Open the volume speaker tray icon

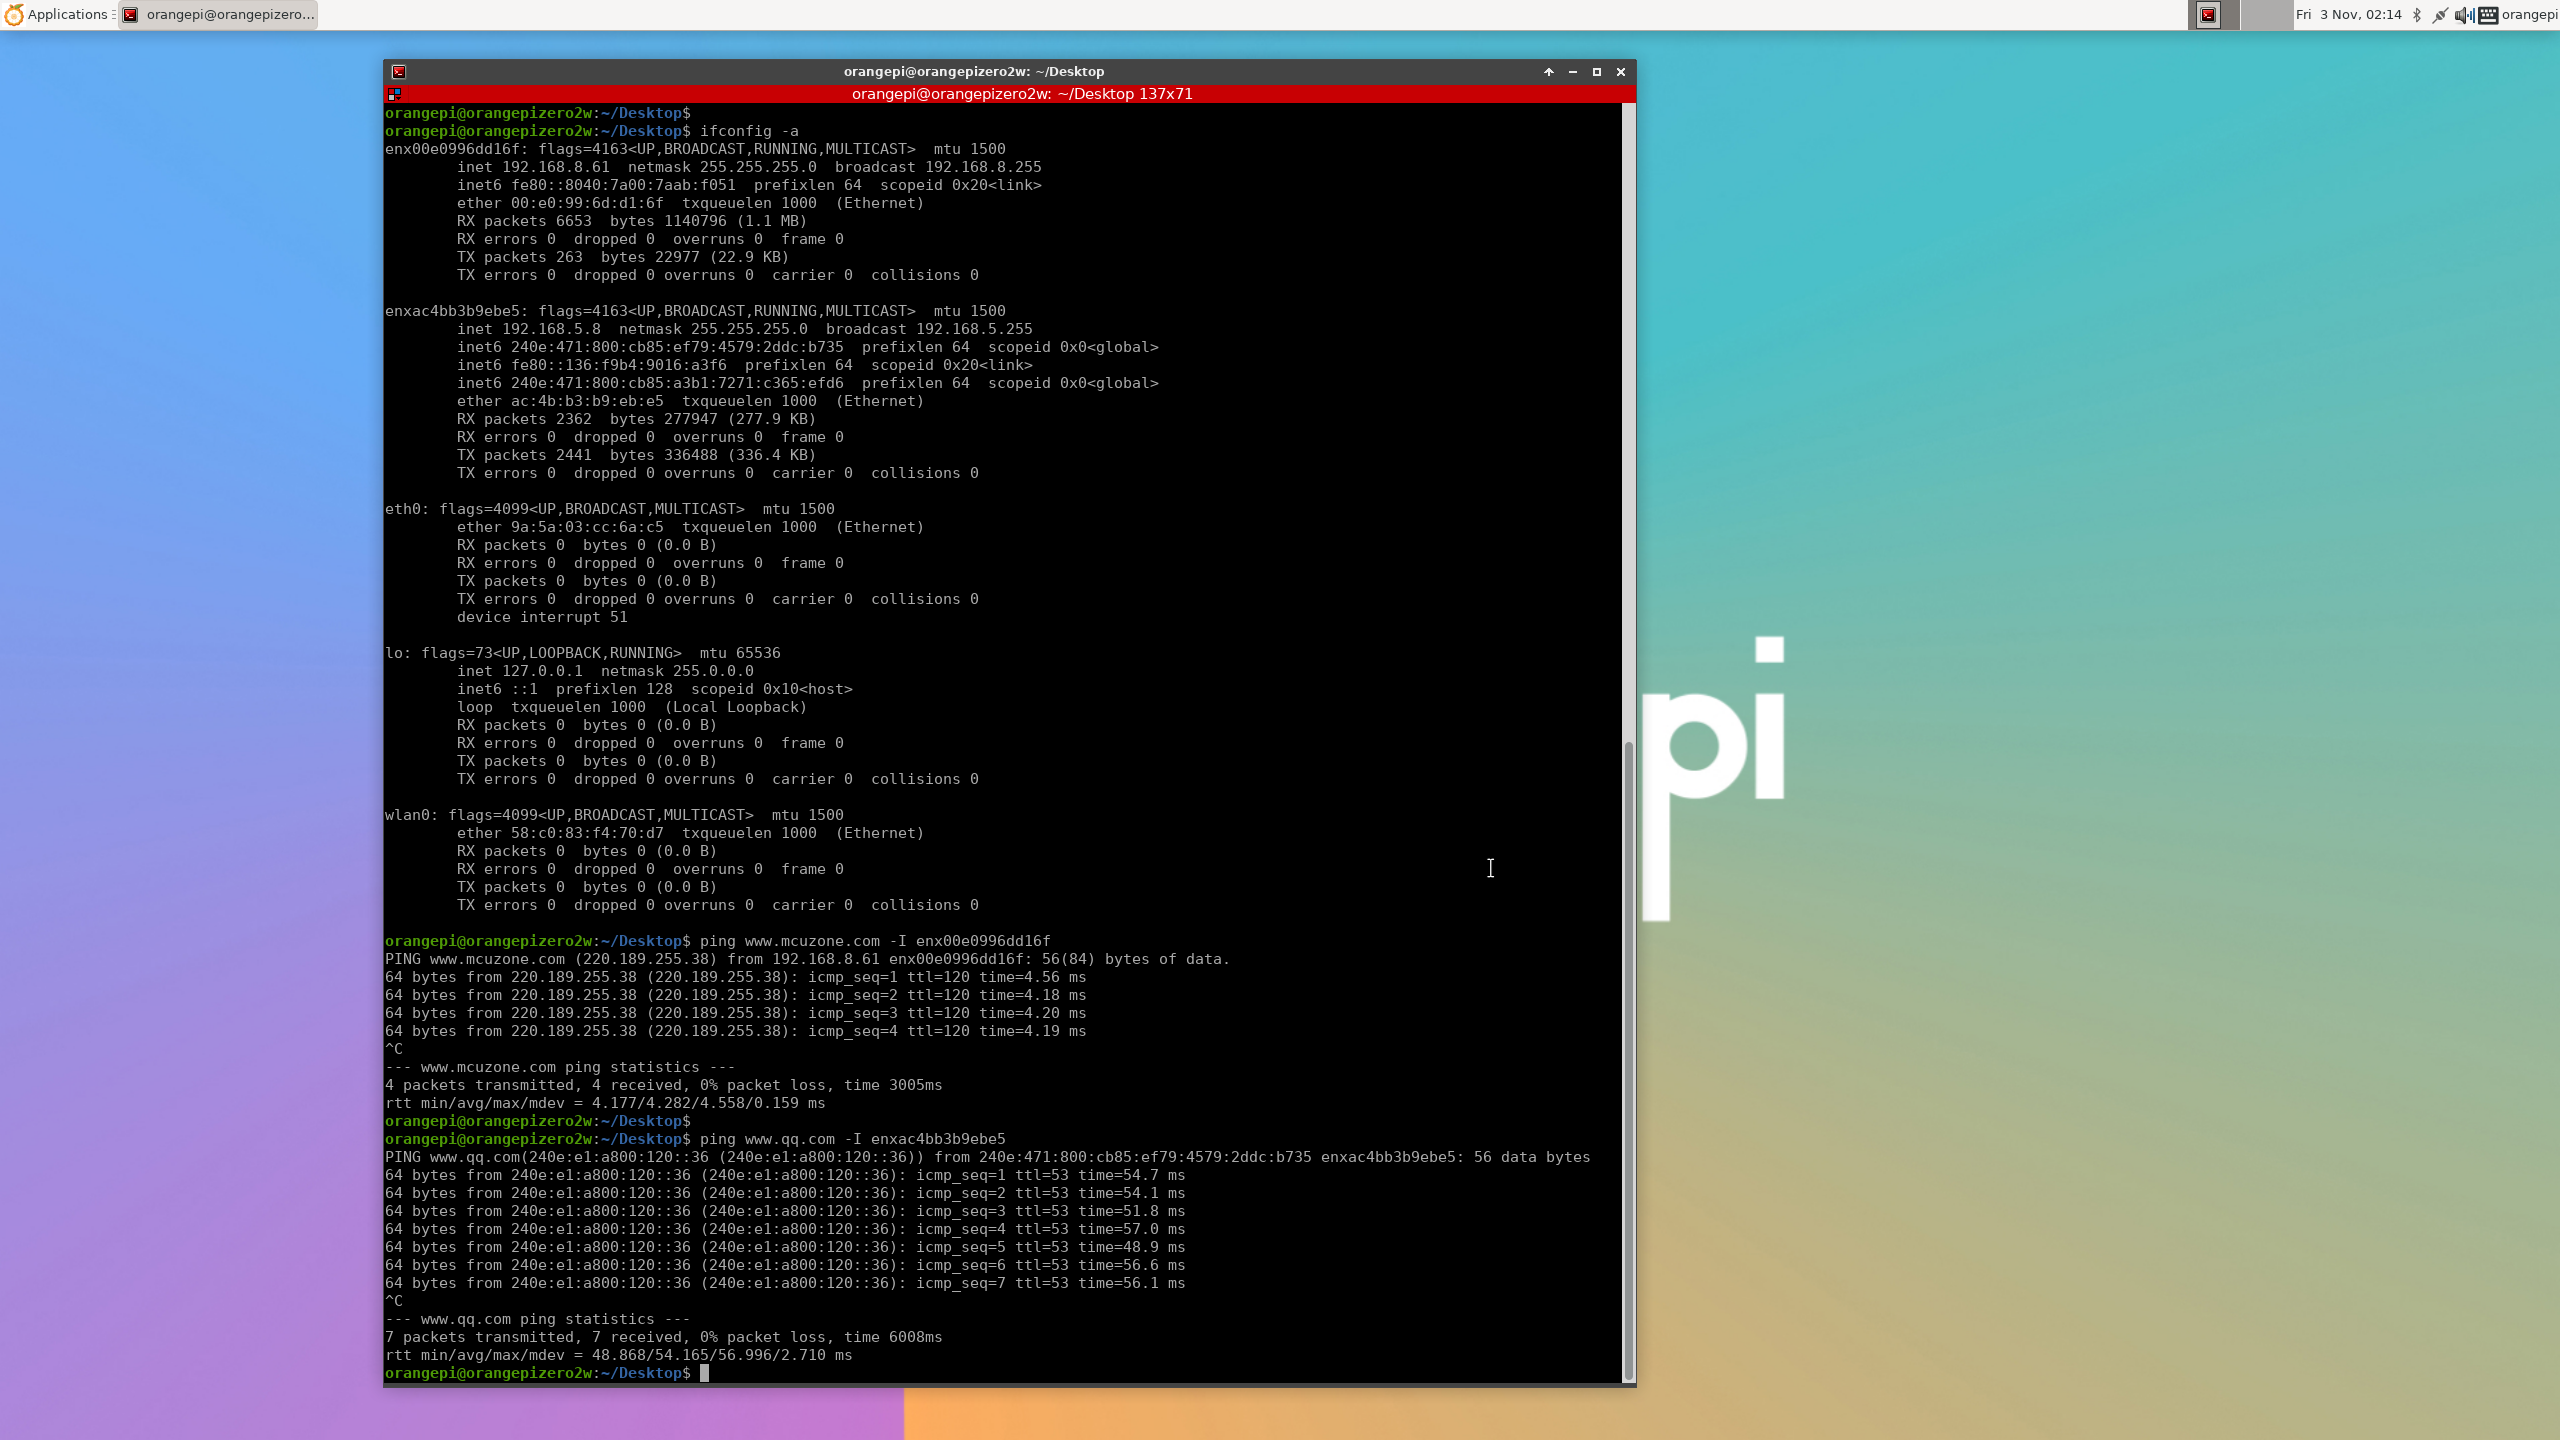2464,15
